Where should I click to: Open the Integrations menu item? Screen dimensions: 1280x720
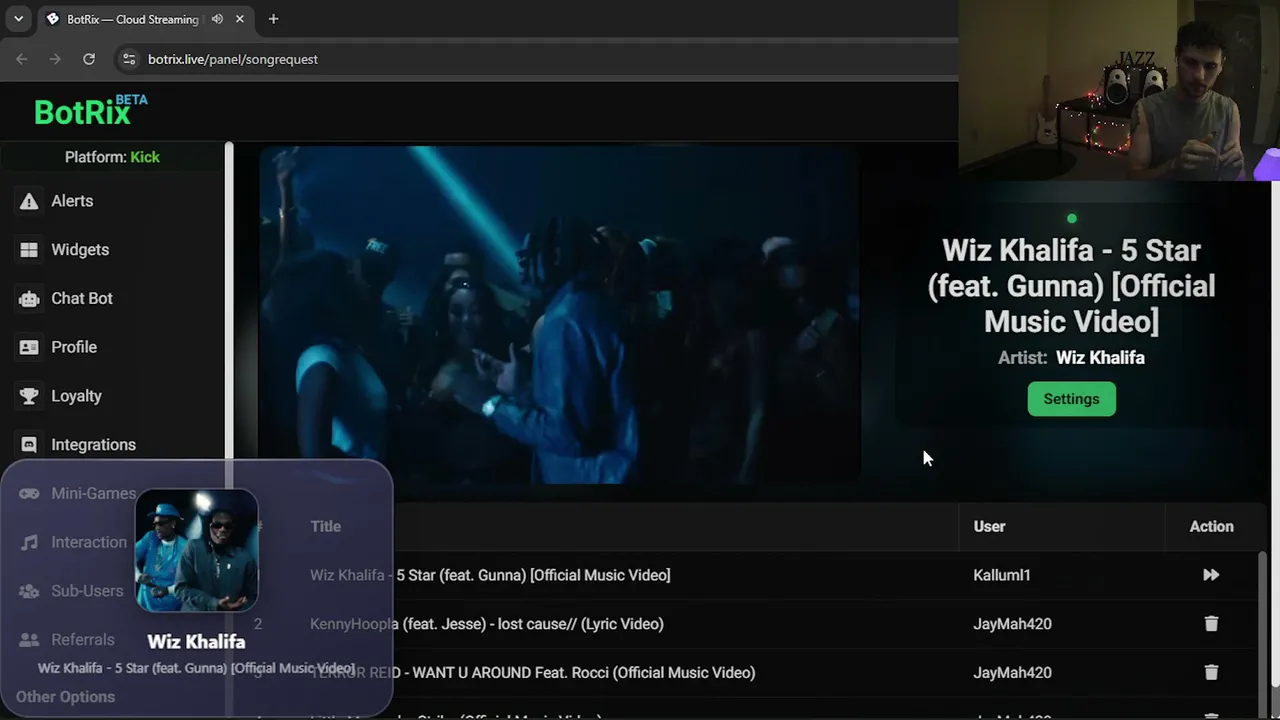[93, 445]
